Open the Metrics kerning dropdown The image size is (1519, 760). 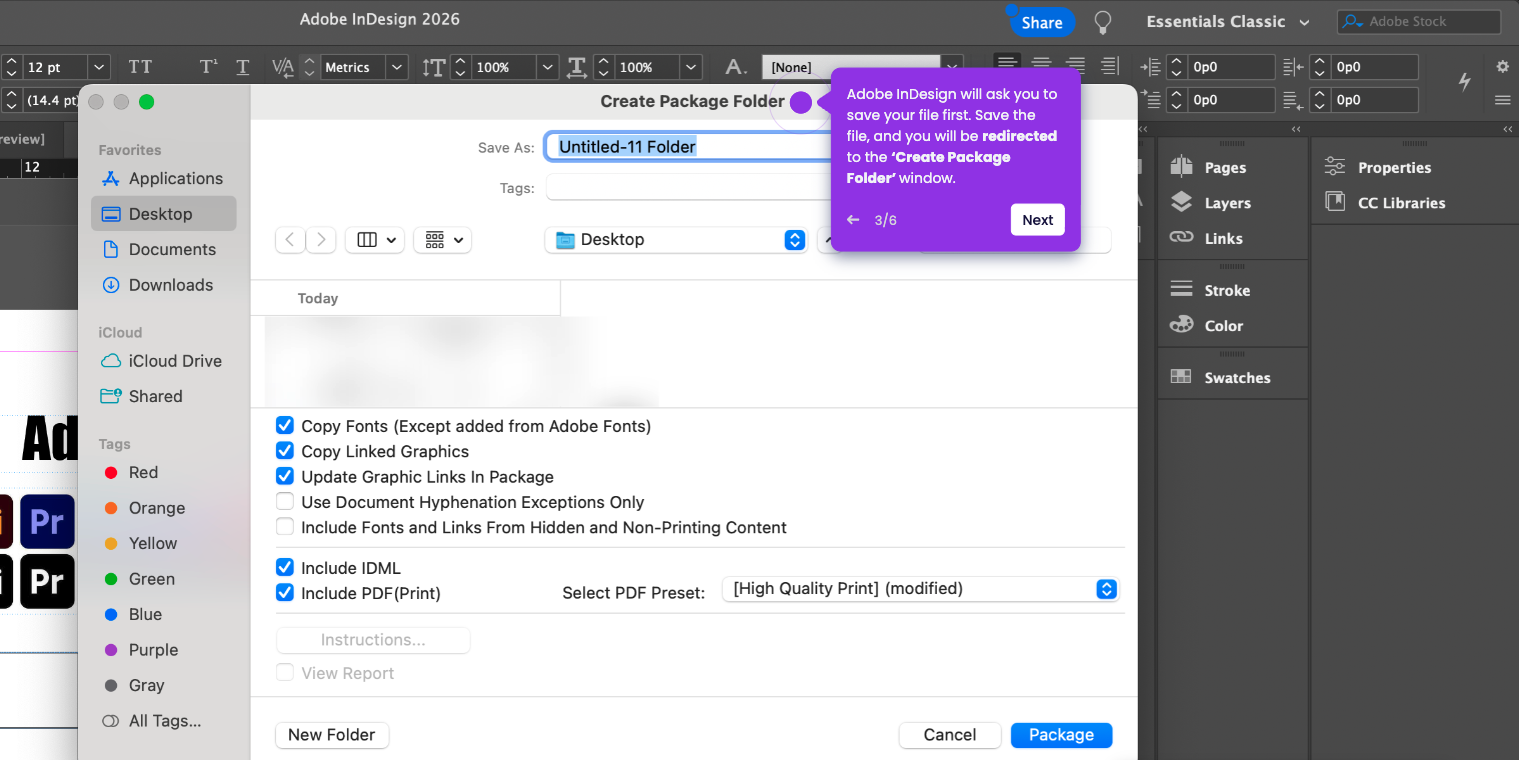398,67
